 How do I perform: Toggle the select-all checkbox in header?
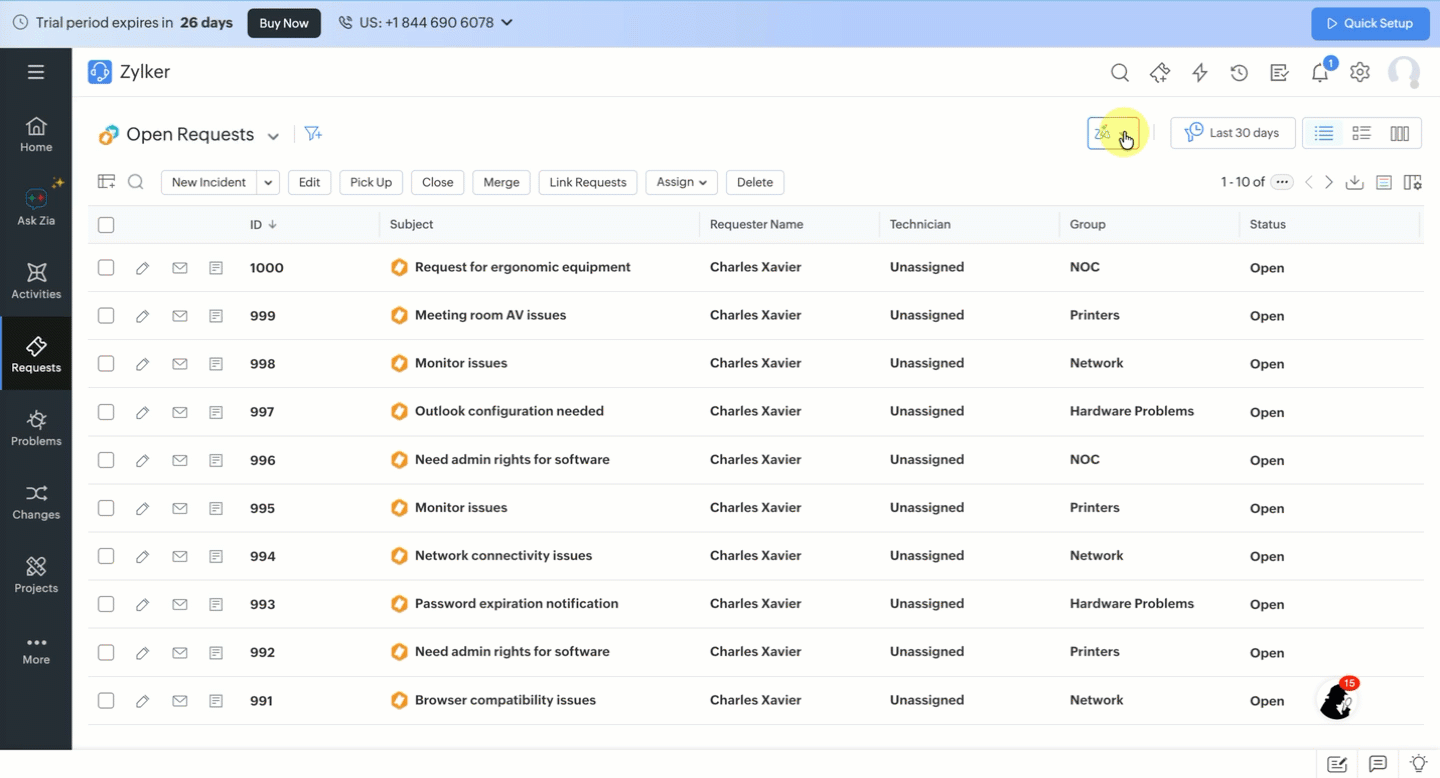click(x=106, y=225)
